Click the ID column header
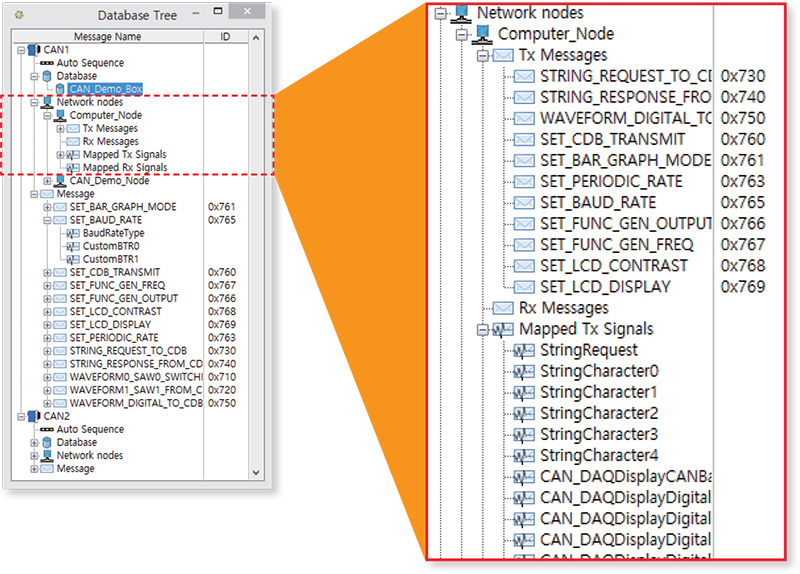This screenshot has height=574, width=800. coord(224,37)
